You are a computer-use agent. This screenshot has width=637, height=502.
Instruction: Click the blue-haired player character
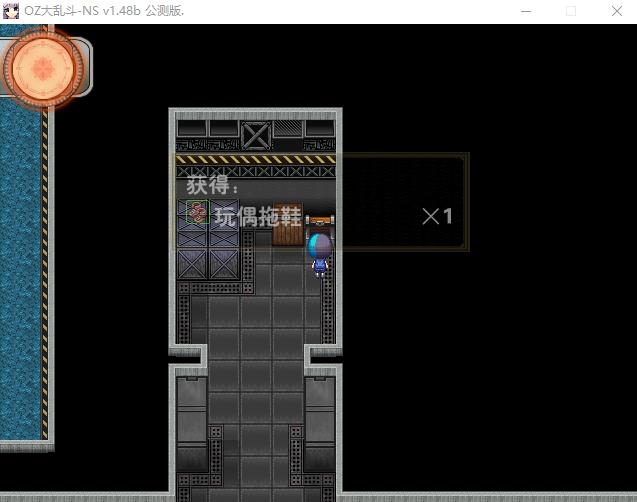pyautogui.click(x=320, y=256)
